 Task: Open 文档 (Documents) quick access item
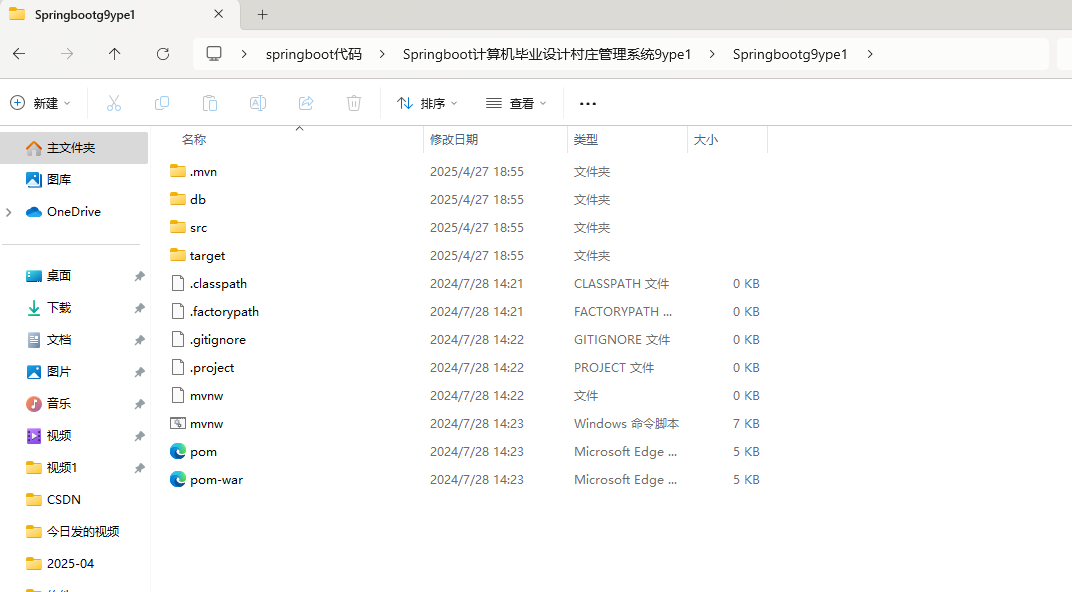[59, 340]
